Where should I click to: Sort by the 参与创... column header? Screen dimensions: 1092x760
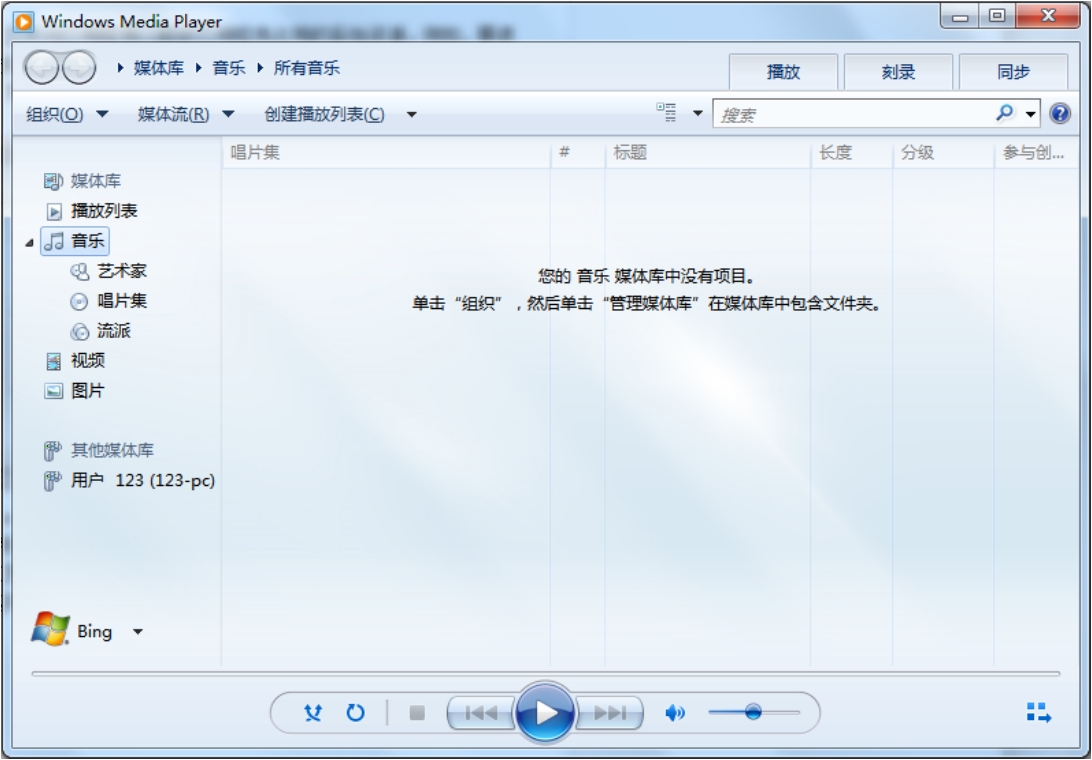1035,153
